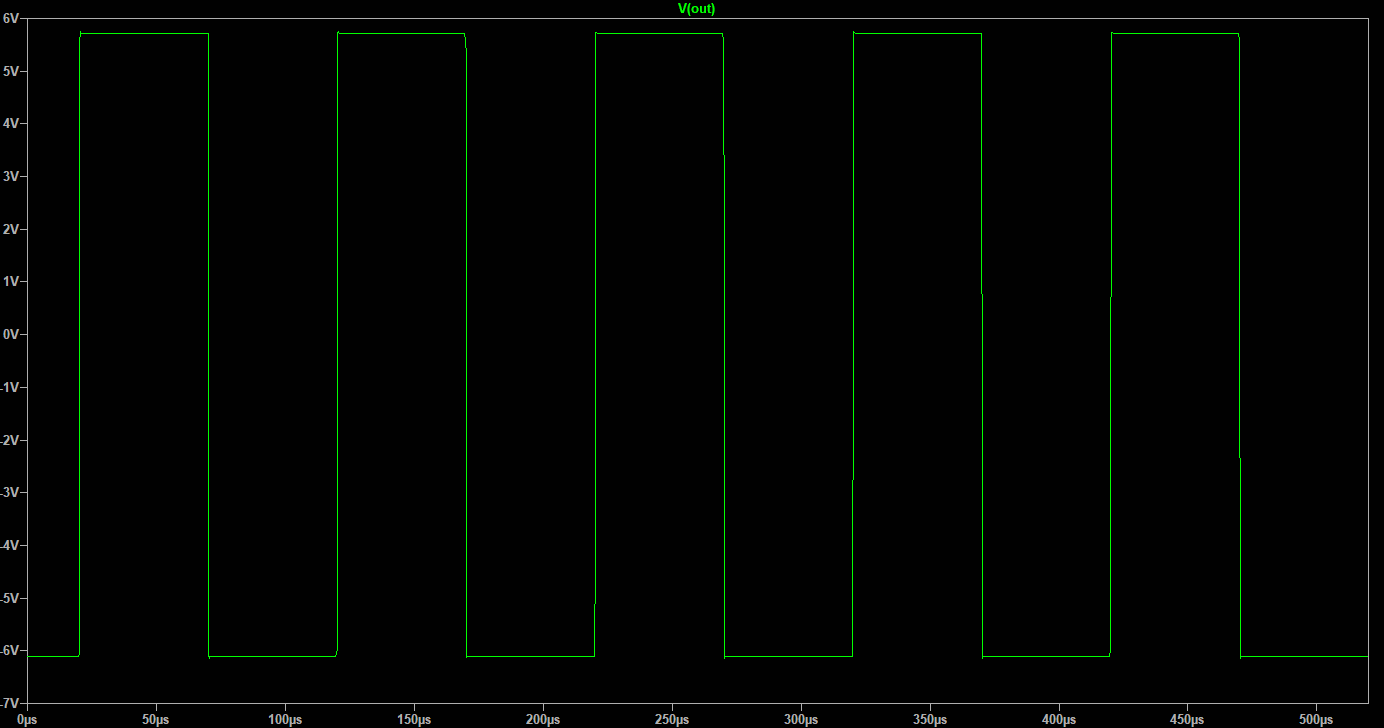
Task: Click the 100µs time axis label
Action: pos(285,720)
